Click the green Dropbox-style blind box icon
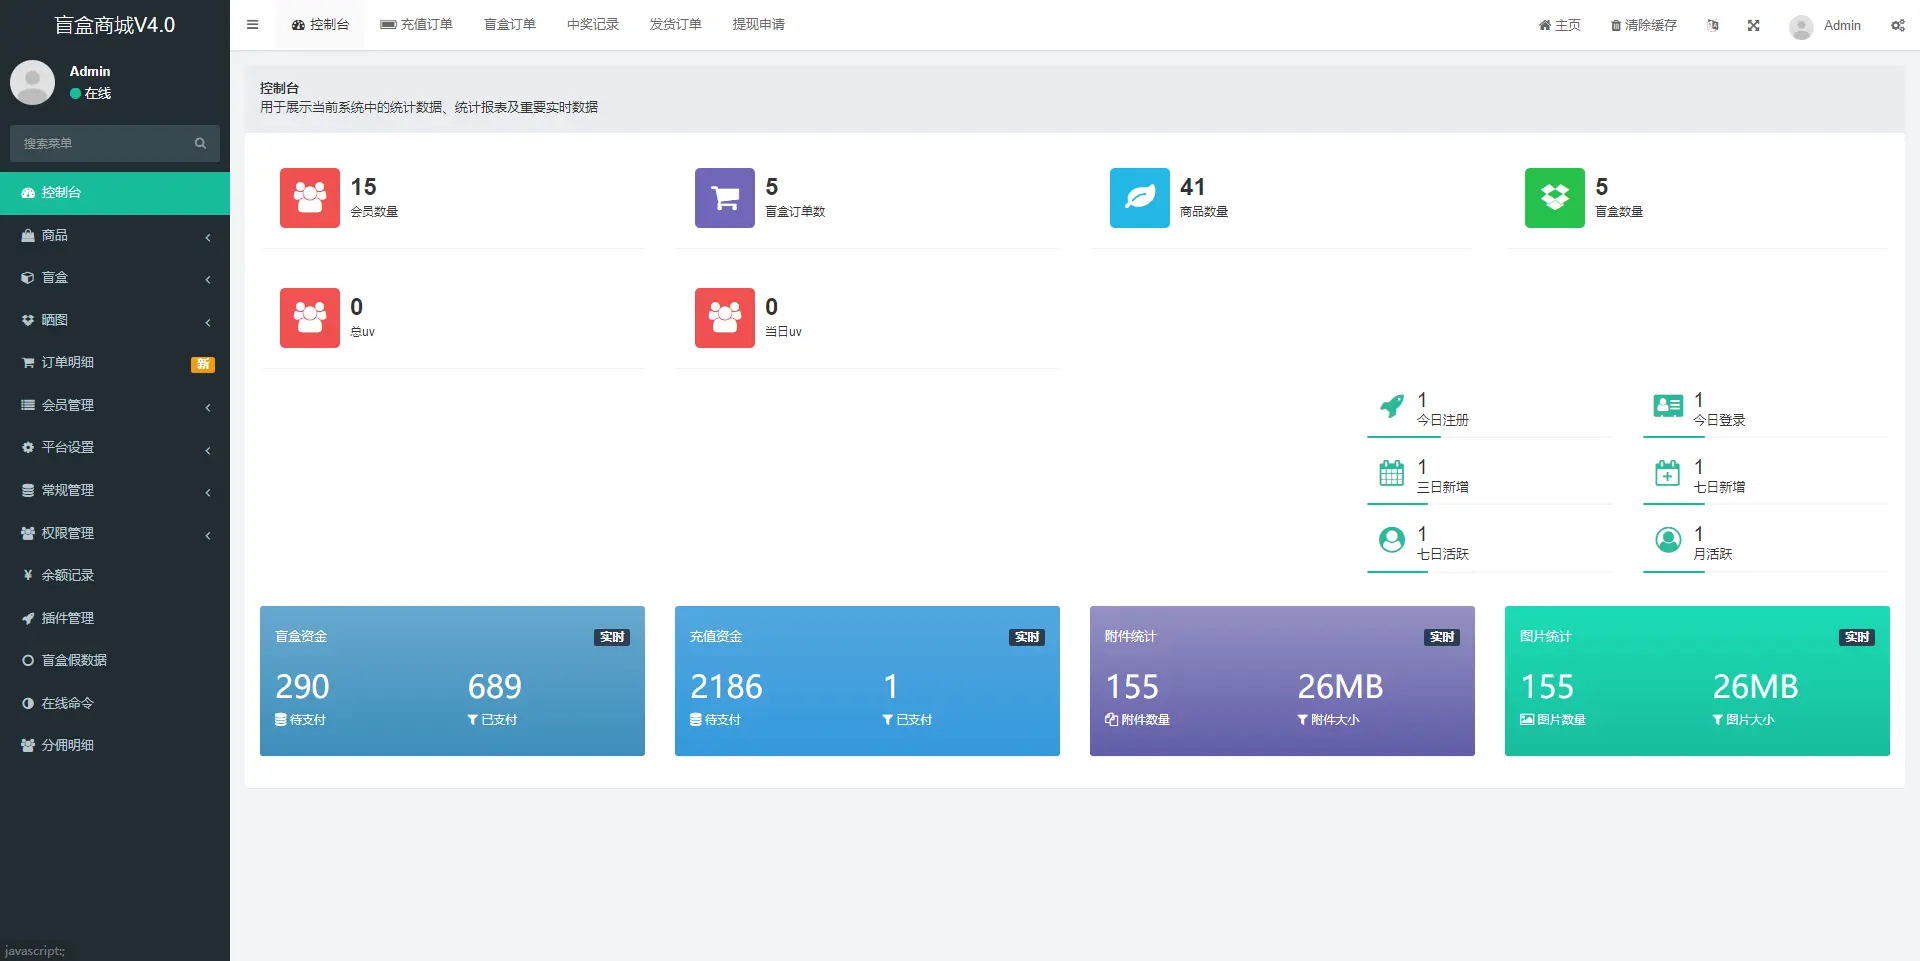 click(1554, 198)
